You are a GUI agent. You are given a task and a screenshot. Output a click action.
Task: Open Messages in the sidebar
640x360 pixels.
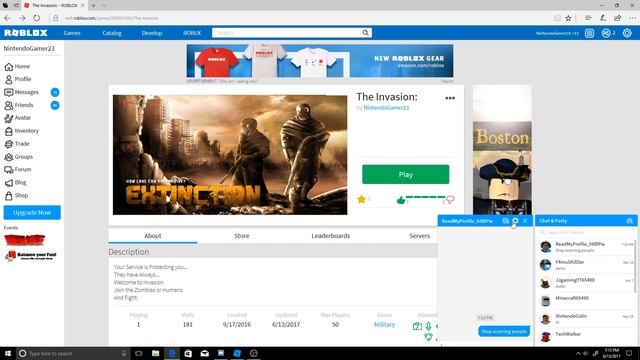(21, 92)
